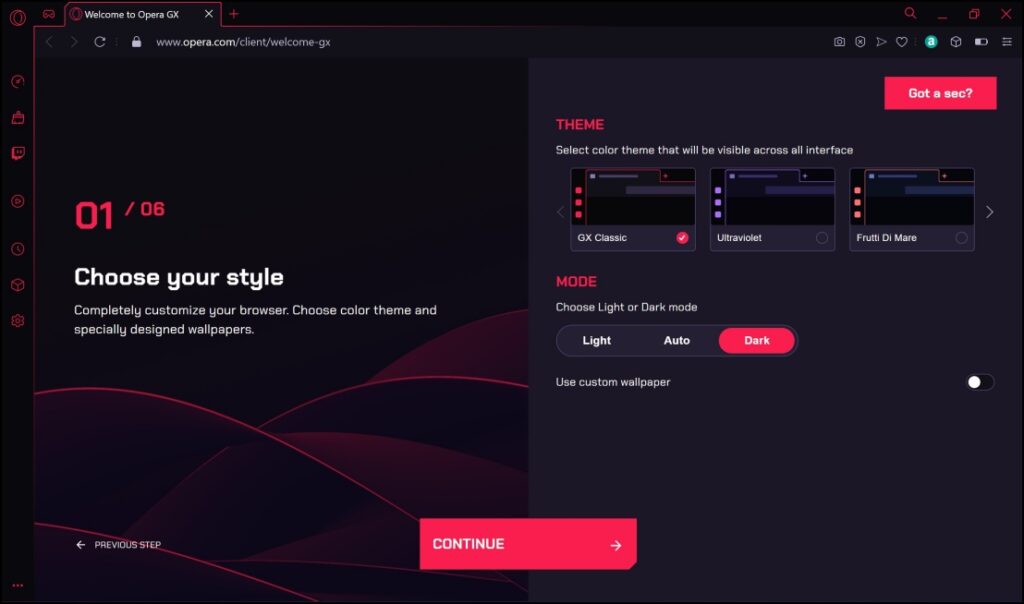Image resolution: width=1024 pixels, height=604 pixels.
Task: Open GX Control speedometer icon in sidebar
Action: (x=18, y=82)
